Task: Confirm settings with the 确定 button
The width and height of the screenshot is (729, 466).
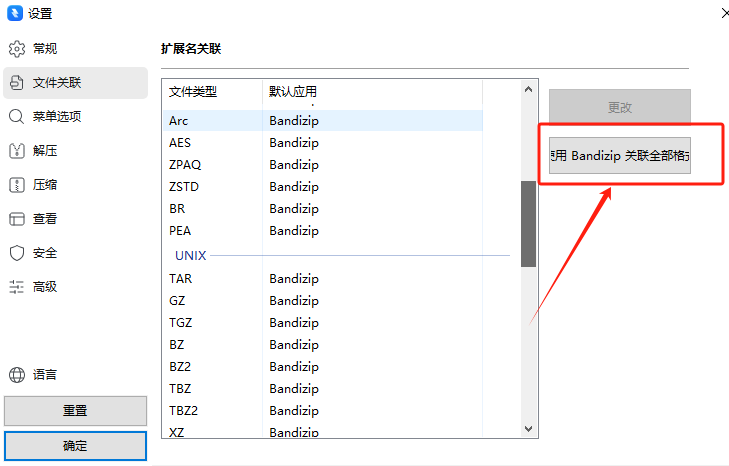Action: [x=75, y=446]
